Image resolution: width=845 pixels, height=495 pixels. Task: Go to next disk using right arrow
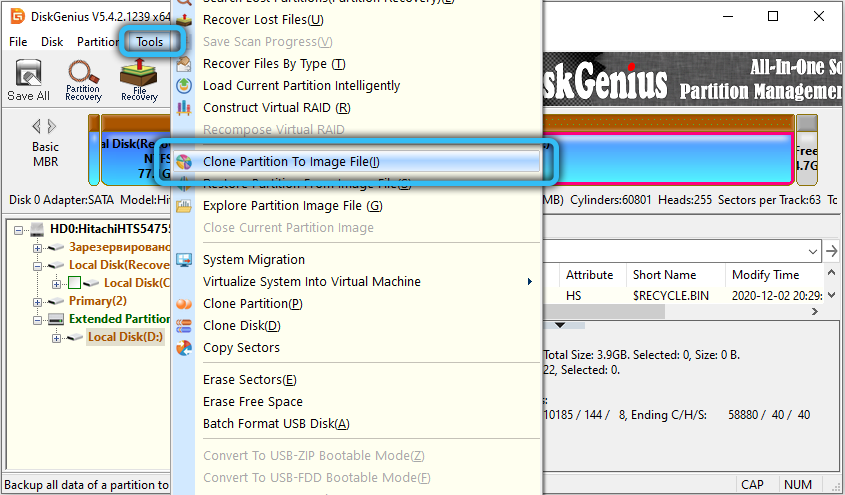point(52,126)
